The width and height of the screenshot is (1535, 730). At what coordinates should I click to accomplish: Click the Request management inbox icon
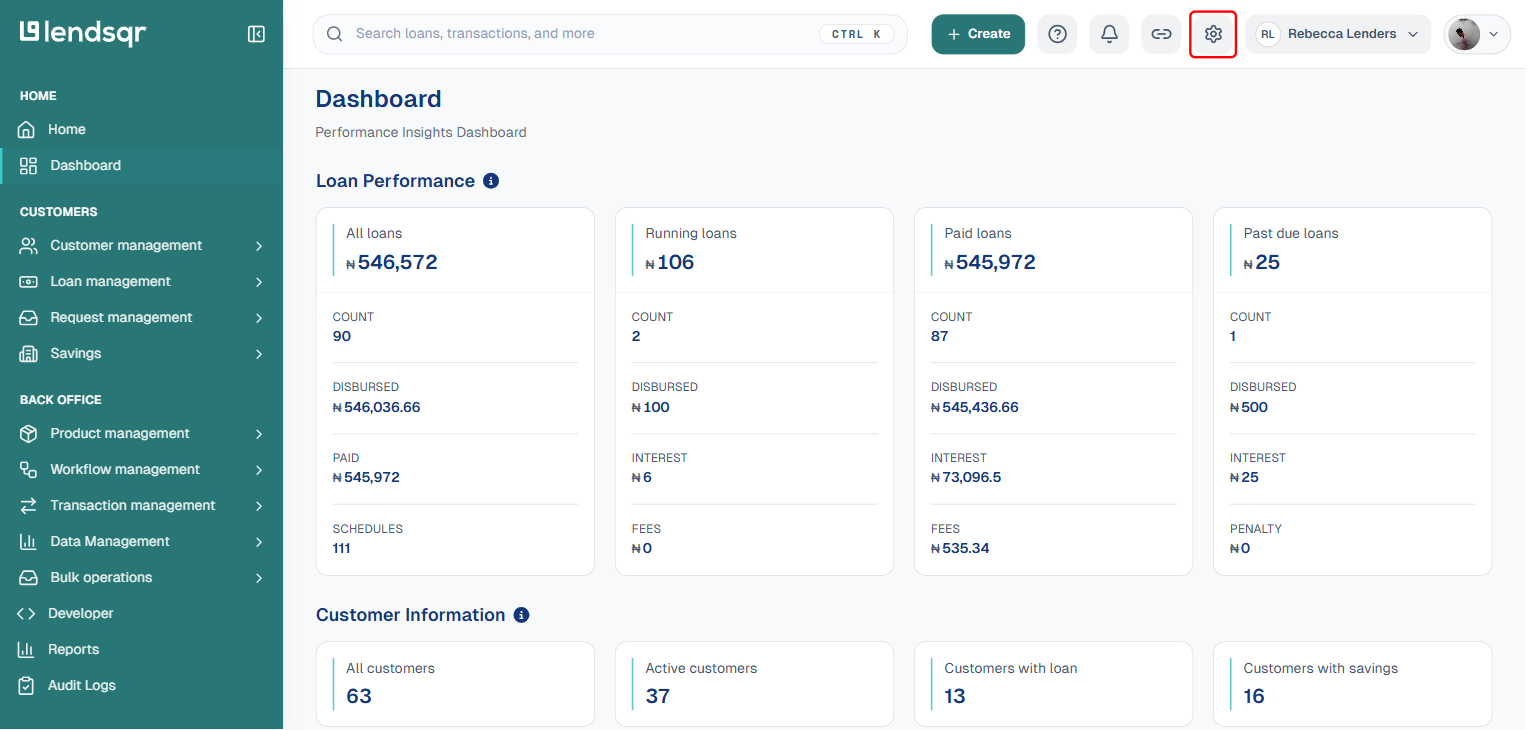coord(28,318)
